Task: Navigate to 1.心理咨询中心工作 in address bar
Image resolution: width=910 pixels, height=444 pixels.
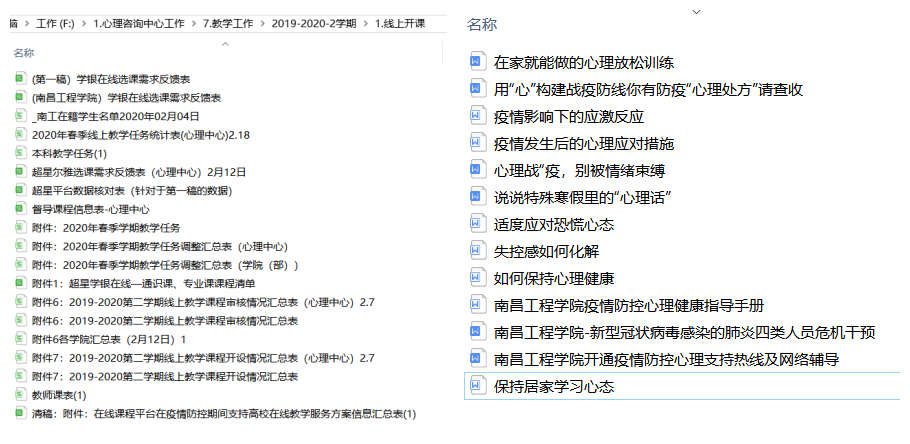Action: click(x=139, y=22)
